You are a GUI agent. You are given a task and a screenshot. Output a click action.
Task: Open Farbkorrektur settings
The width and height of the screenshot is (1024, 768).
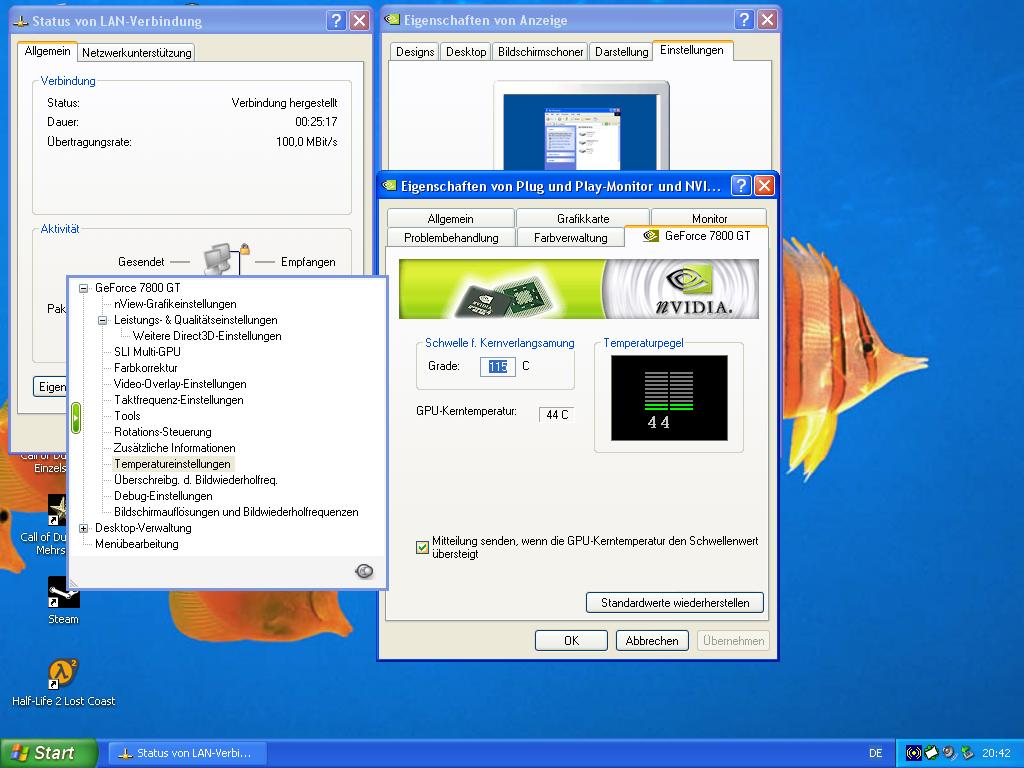tap(146, 368)
